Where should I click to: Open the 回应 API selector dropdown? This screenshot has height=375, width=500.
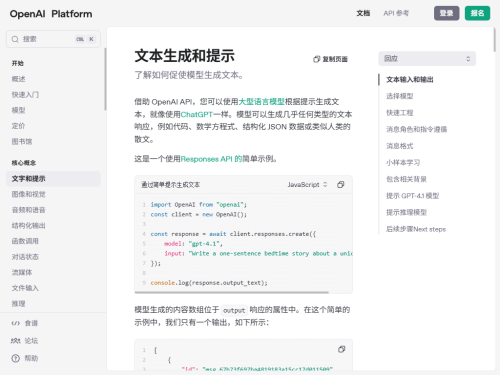(427, 59)
